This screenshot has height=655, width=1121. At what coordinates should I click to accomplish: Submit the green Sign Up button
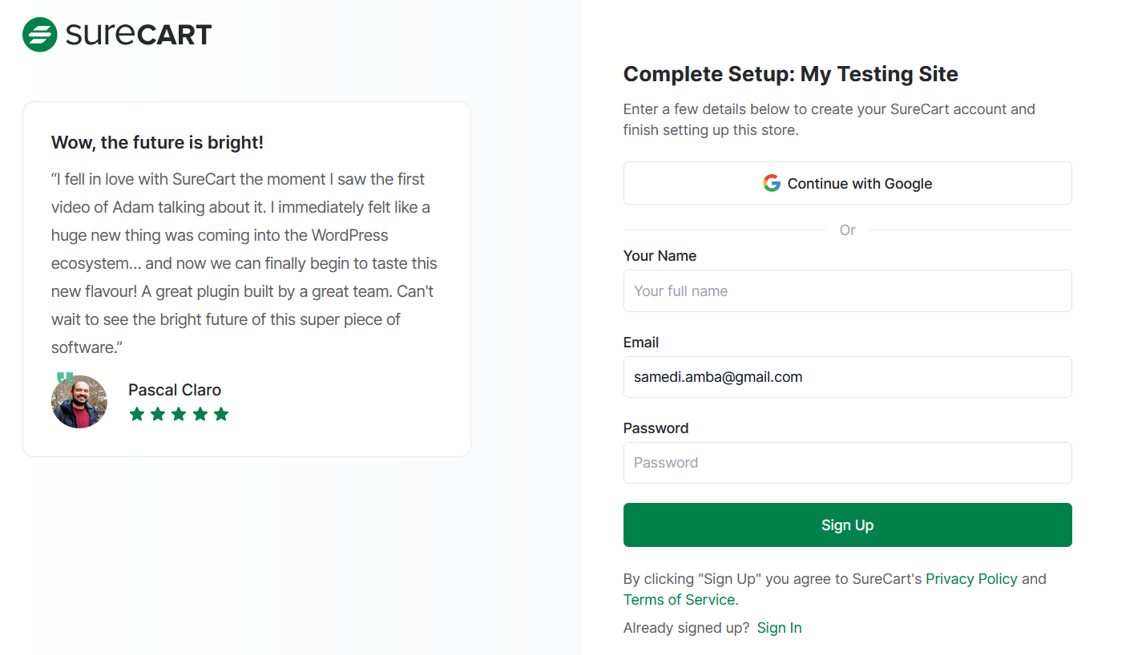click(847, 525)
